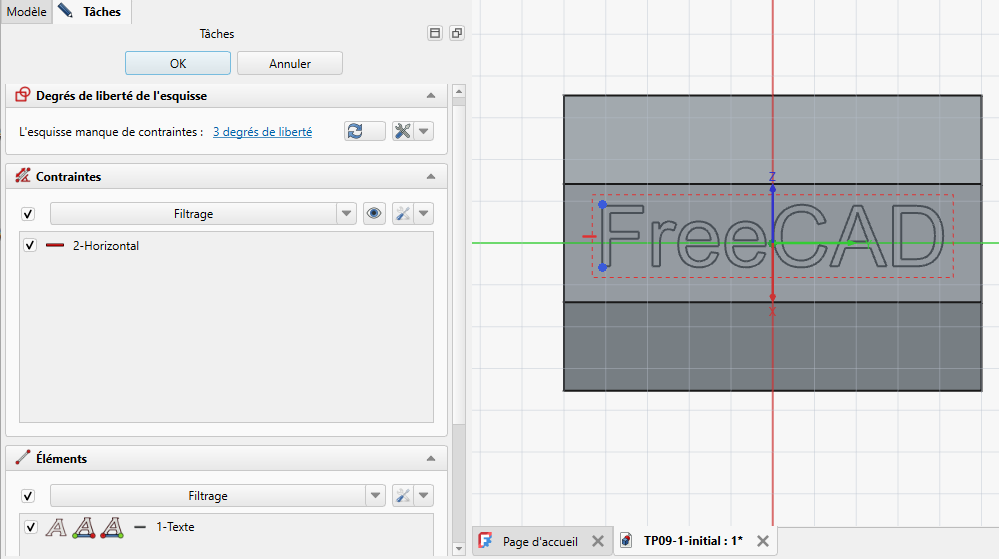The image size is (999, 559).
Task: Open the constraints Filtrage dropdown arrow
Action: [x=347, y=214]
